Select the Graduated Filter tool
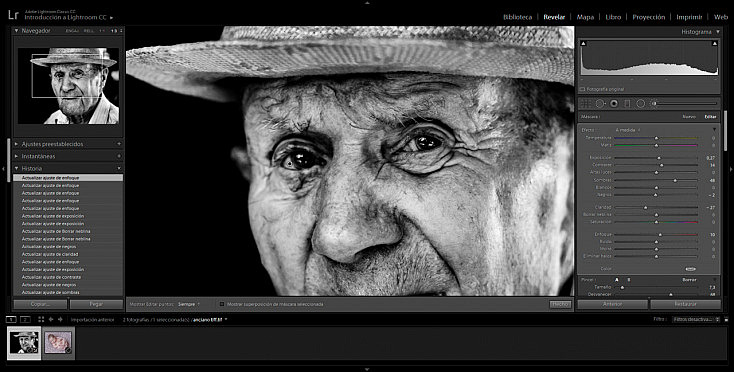The image size is (734, 372). click(x=628, y=103)
